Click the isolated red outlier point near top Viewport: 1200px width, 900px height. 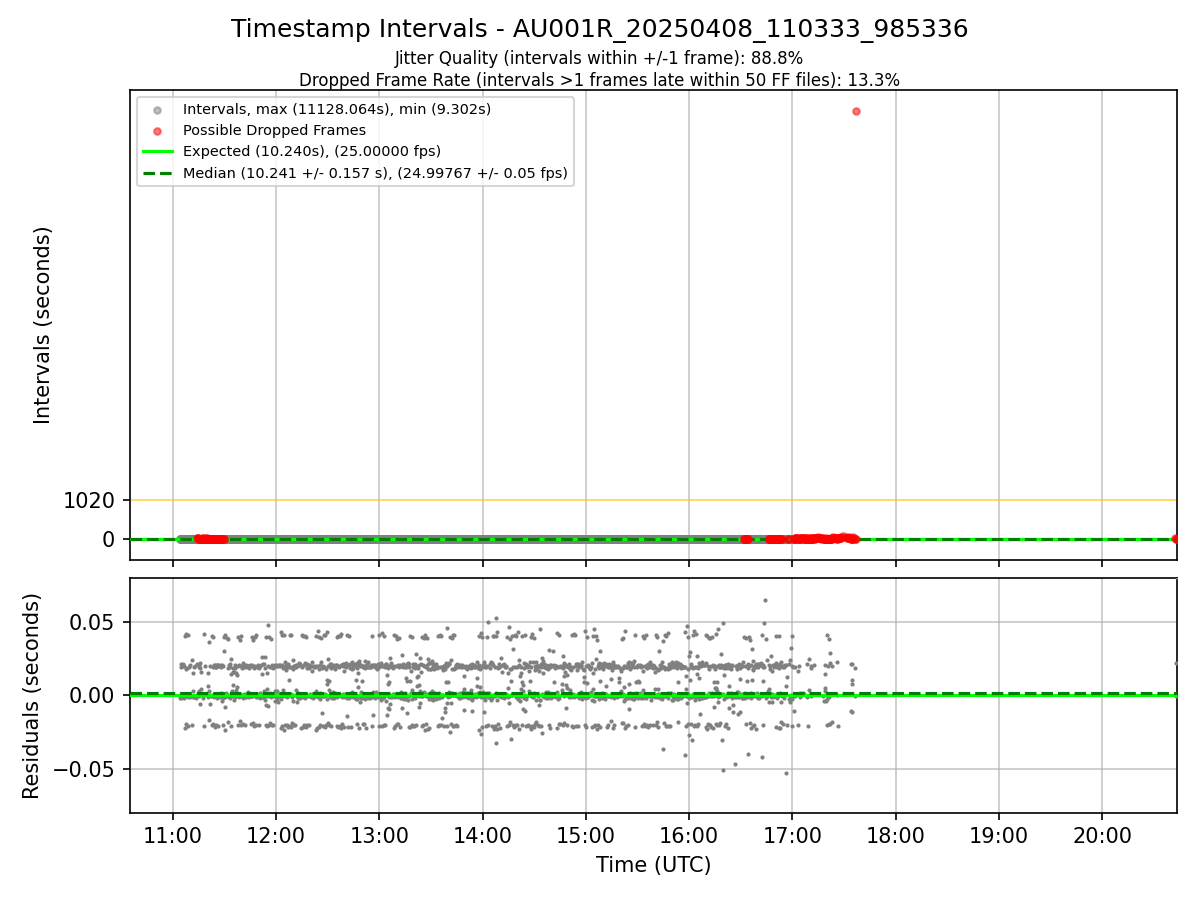click(856, 111)
